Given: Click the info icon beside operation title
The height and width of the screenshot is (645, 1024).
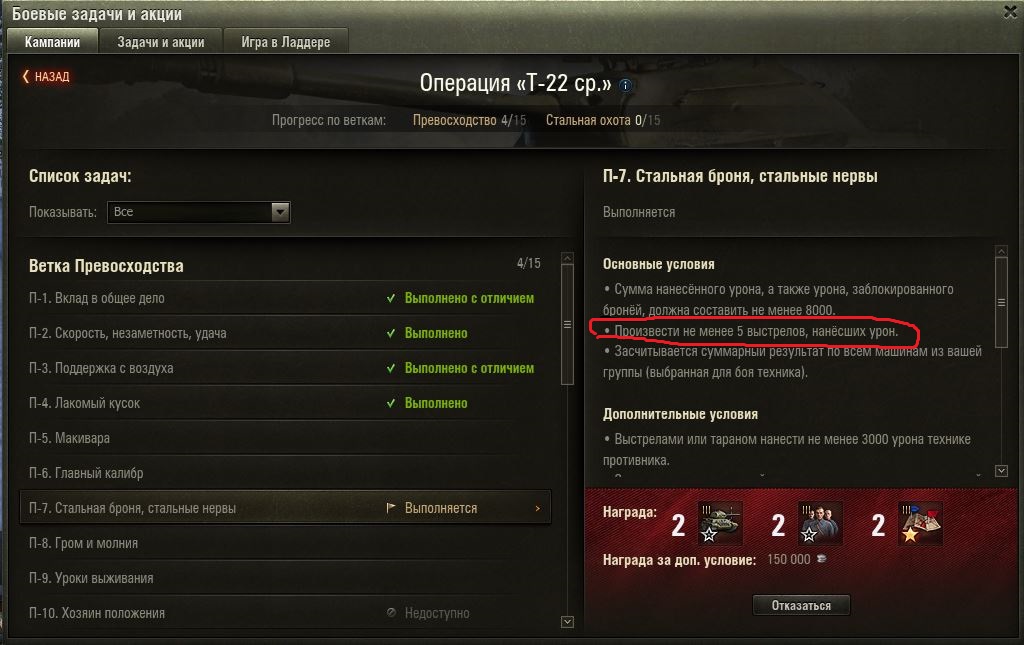Looking at the screenshot, I should click(625, 85).
